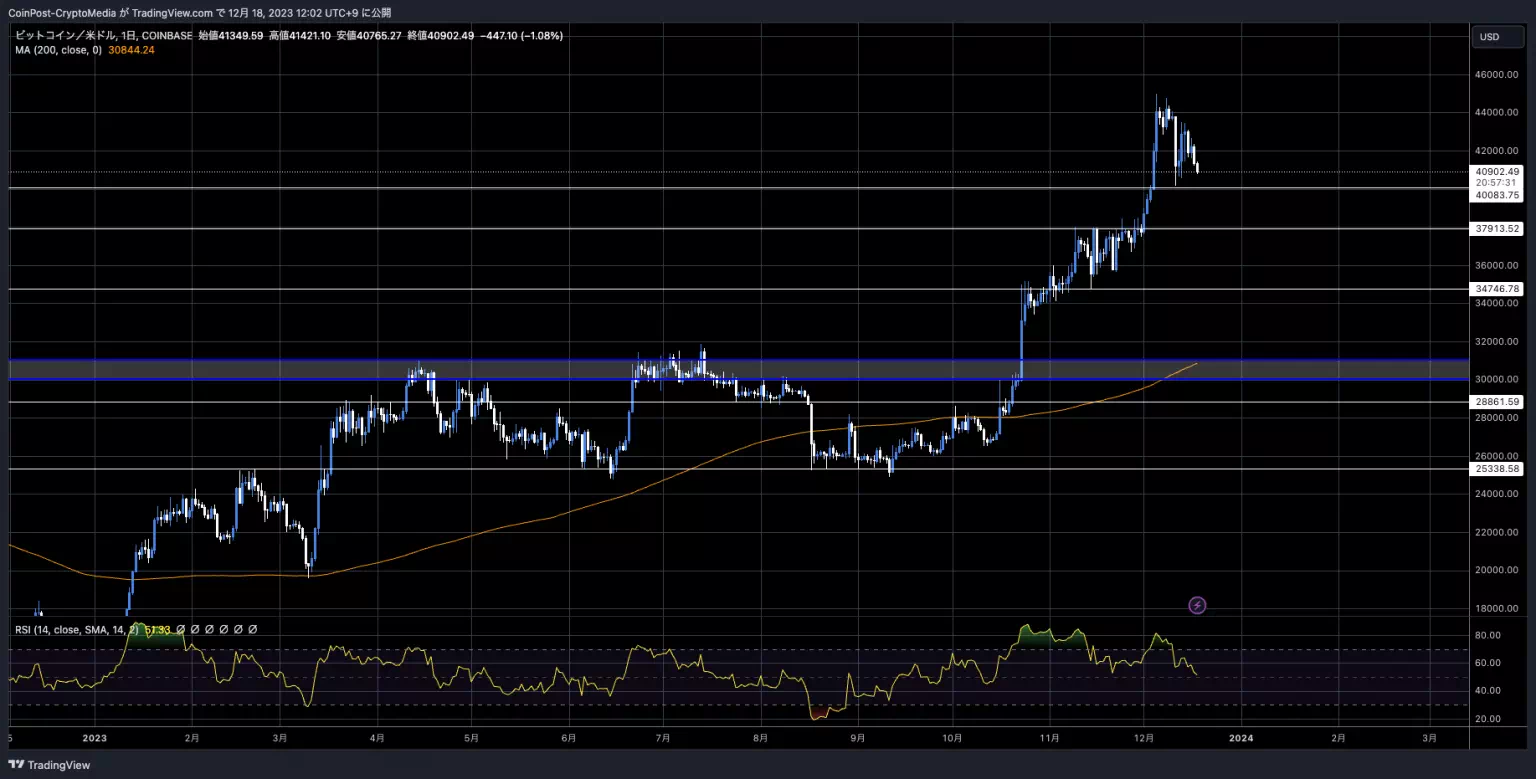
Task: Select the MA (200, close, 0) indicator label
Action: pos(58,49)
